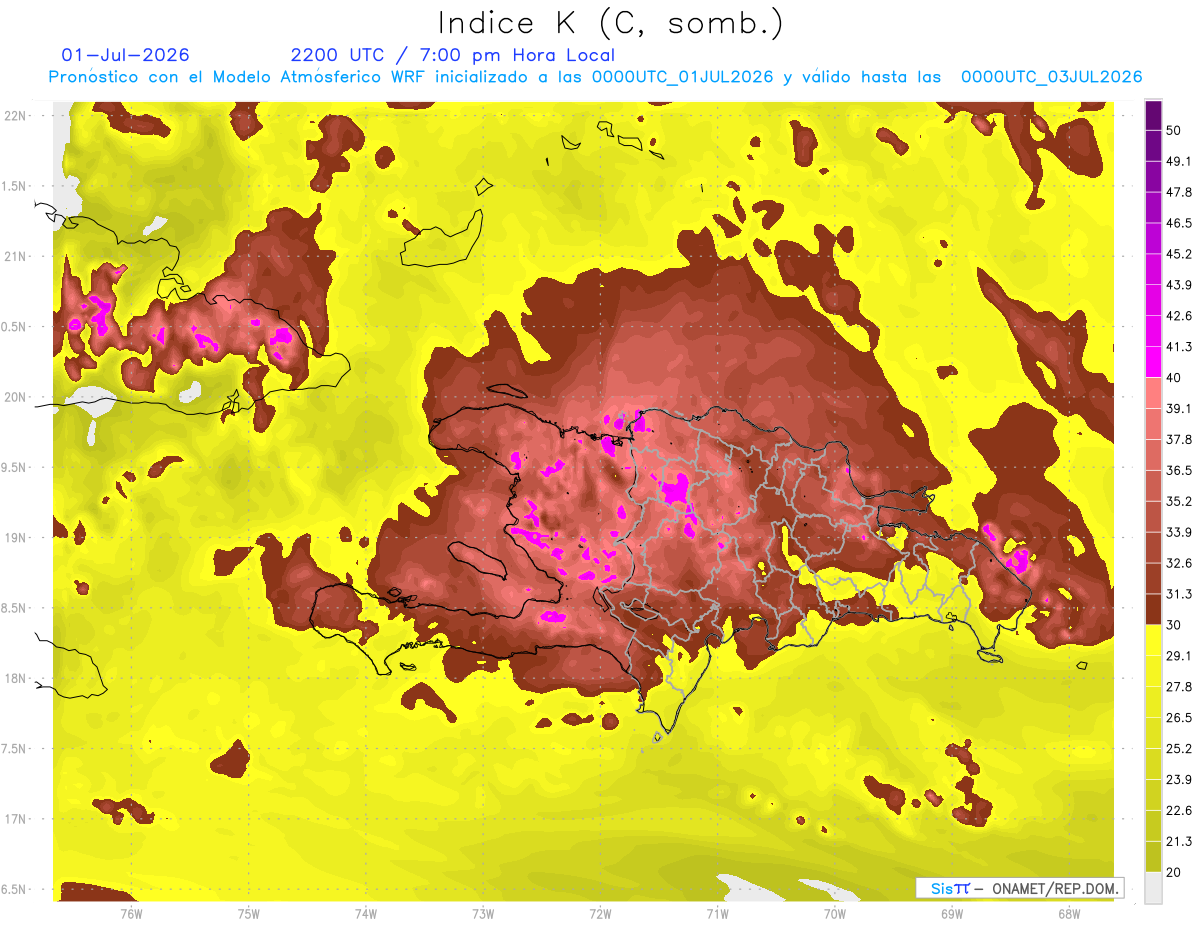
Task: Click the magenta colorbar segment between 40 and 41.3
Action: click(x=1153, y=362)
